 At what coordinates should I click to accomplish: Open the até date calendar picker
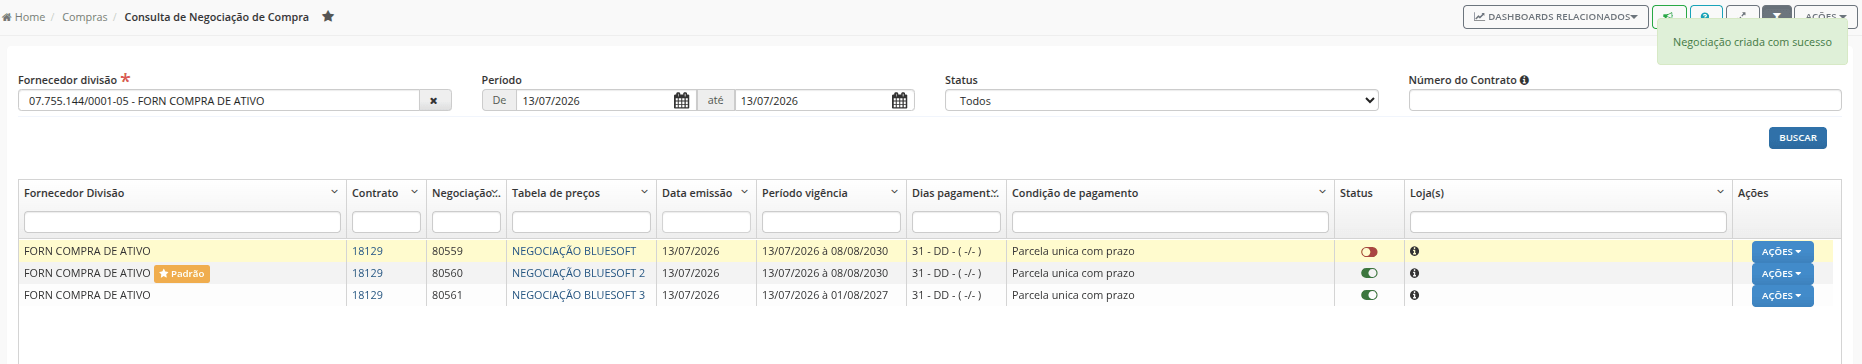pyautogui.click(x=899, y=101)
